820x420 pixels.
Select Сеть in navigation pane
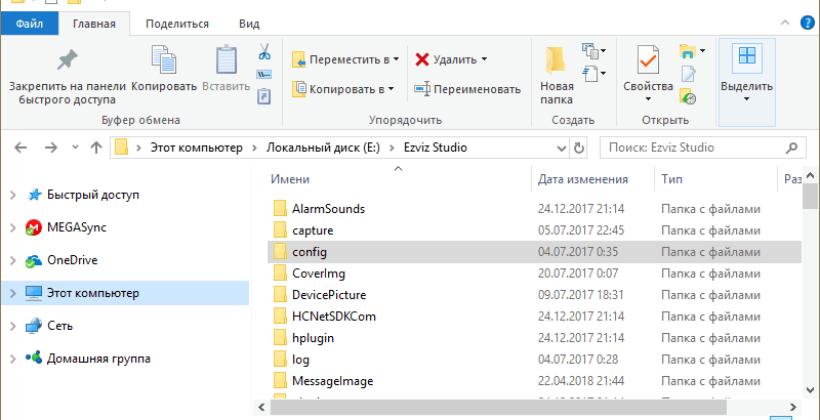click(49, 325)
